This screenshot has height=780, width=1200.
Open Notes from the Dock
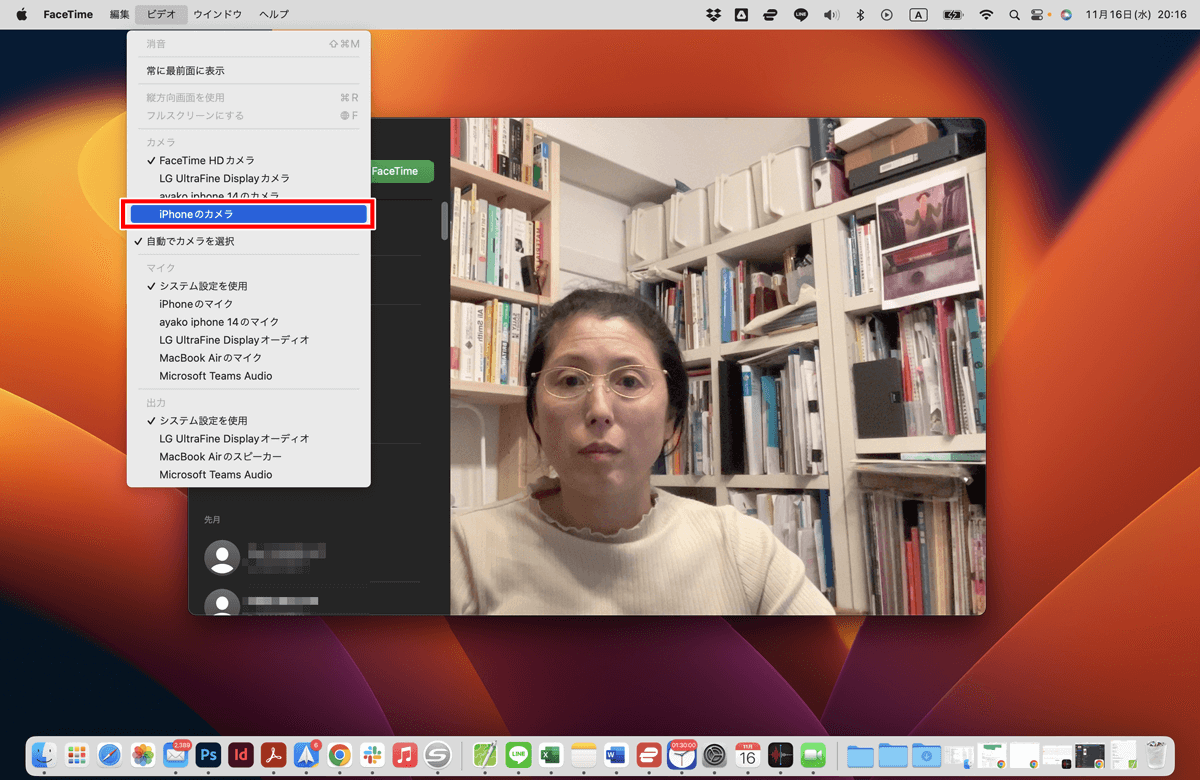pos(584,755)
